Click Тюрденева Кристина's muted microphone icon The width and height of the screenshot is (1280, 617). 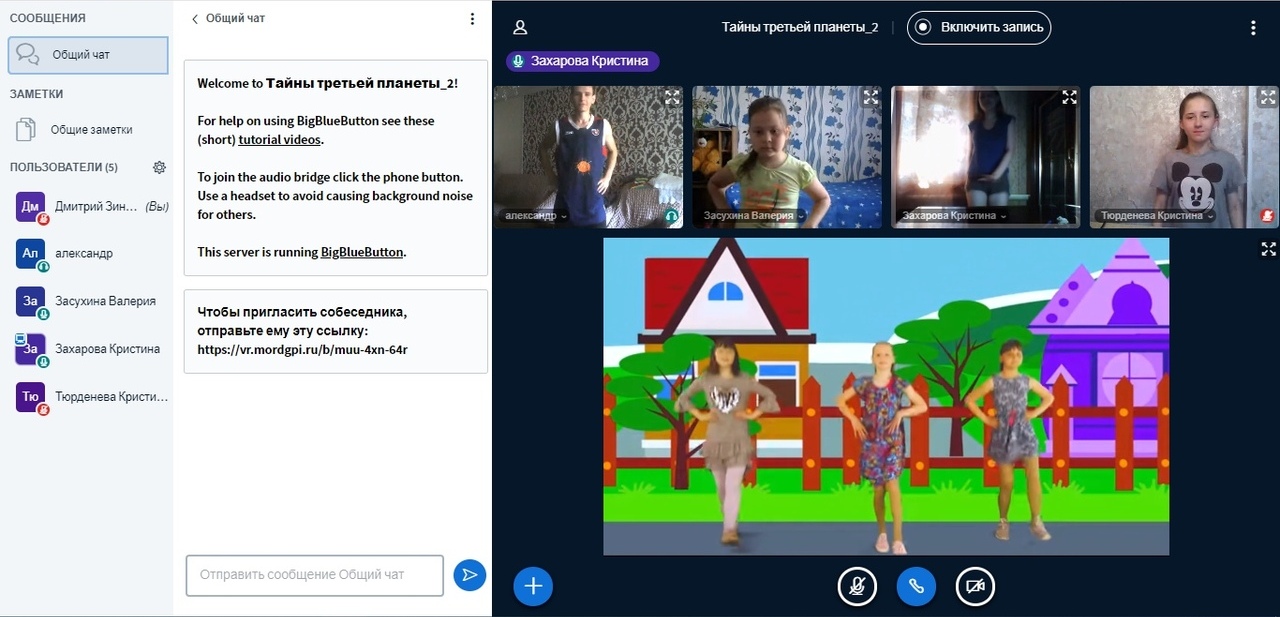pyautogui.click(x=1268, y=216)
